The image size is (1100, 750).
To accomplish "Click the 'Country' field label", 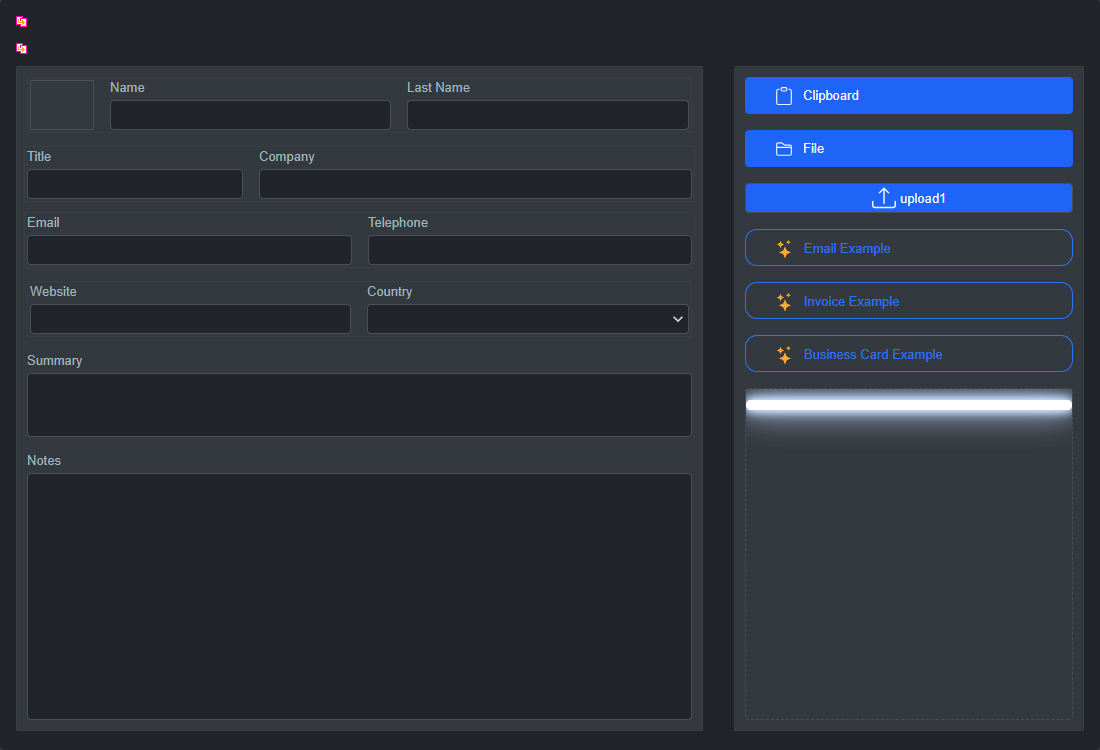I will click(390, 292).
